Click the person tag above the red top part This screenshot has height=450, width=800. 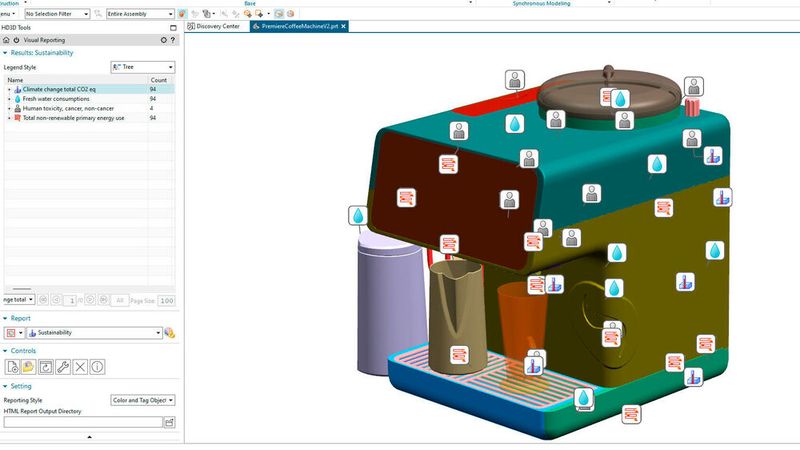pyautogui.click(x=515, y=80)
